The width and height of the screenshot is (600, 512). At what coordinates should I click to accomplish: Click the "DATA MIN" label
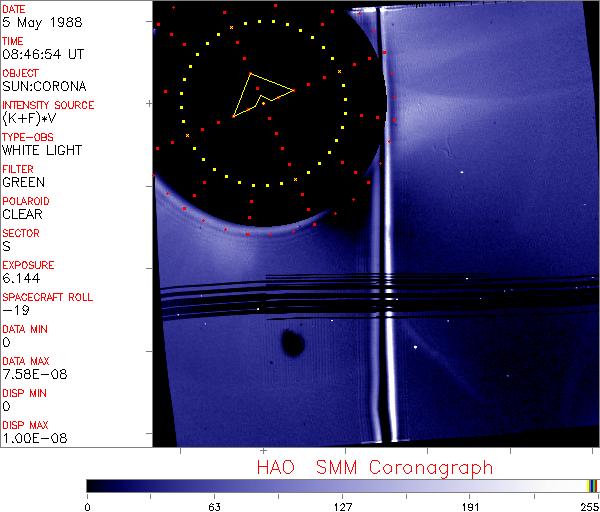tap(25, 329)
